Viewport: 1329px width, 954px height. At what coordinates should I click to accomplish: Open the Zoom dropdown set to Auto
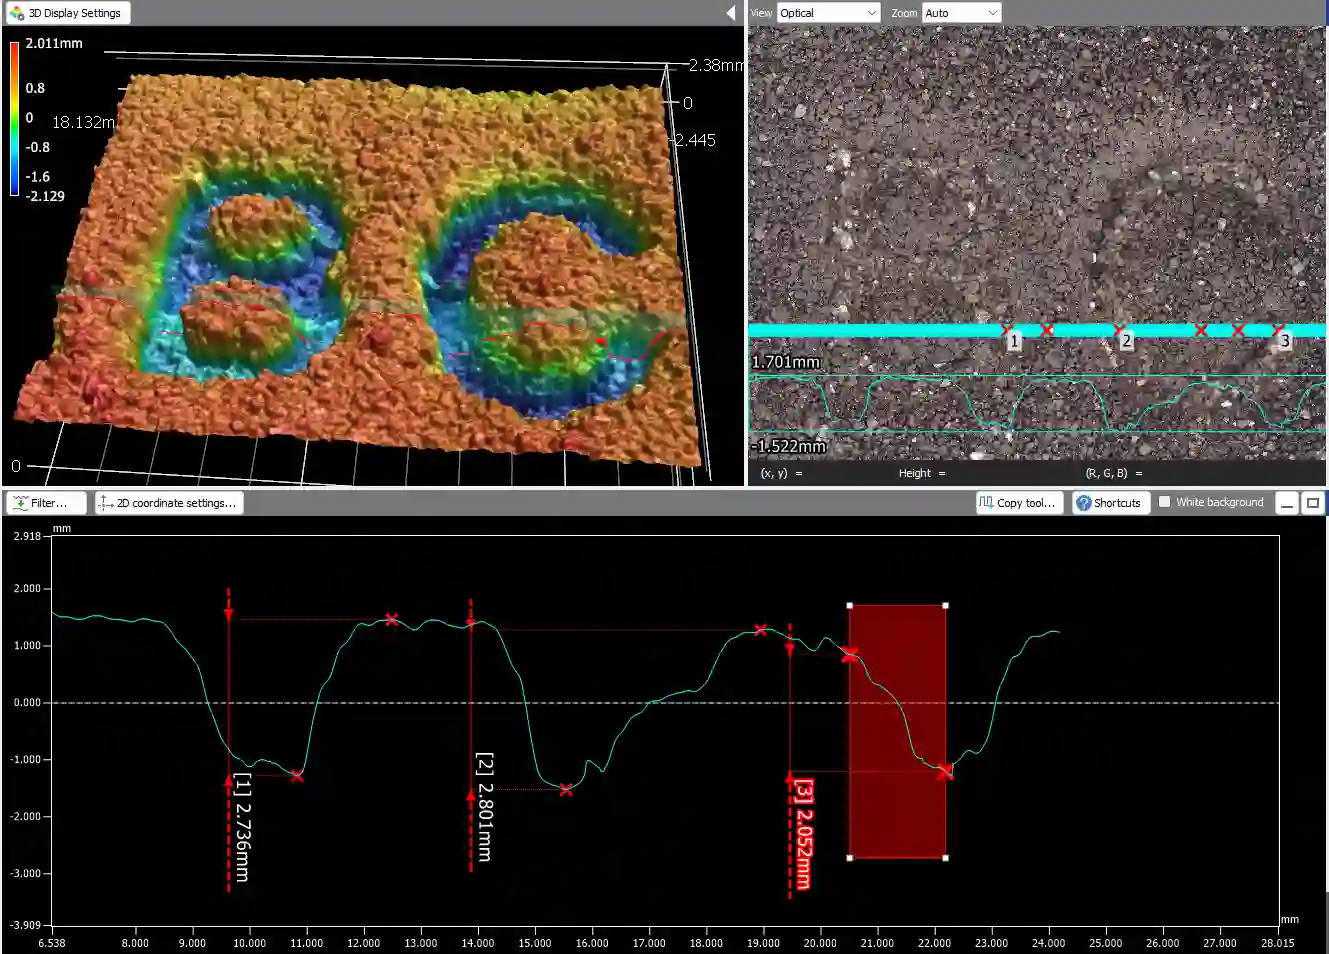point(960,12)
